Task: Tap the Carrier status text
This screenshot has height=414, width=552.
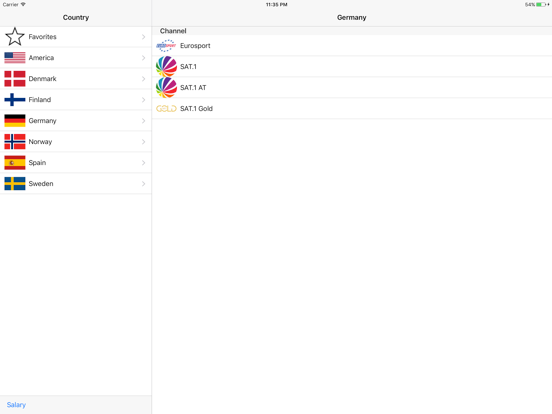Action: tap(11, 5)
